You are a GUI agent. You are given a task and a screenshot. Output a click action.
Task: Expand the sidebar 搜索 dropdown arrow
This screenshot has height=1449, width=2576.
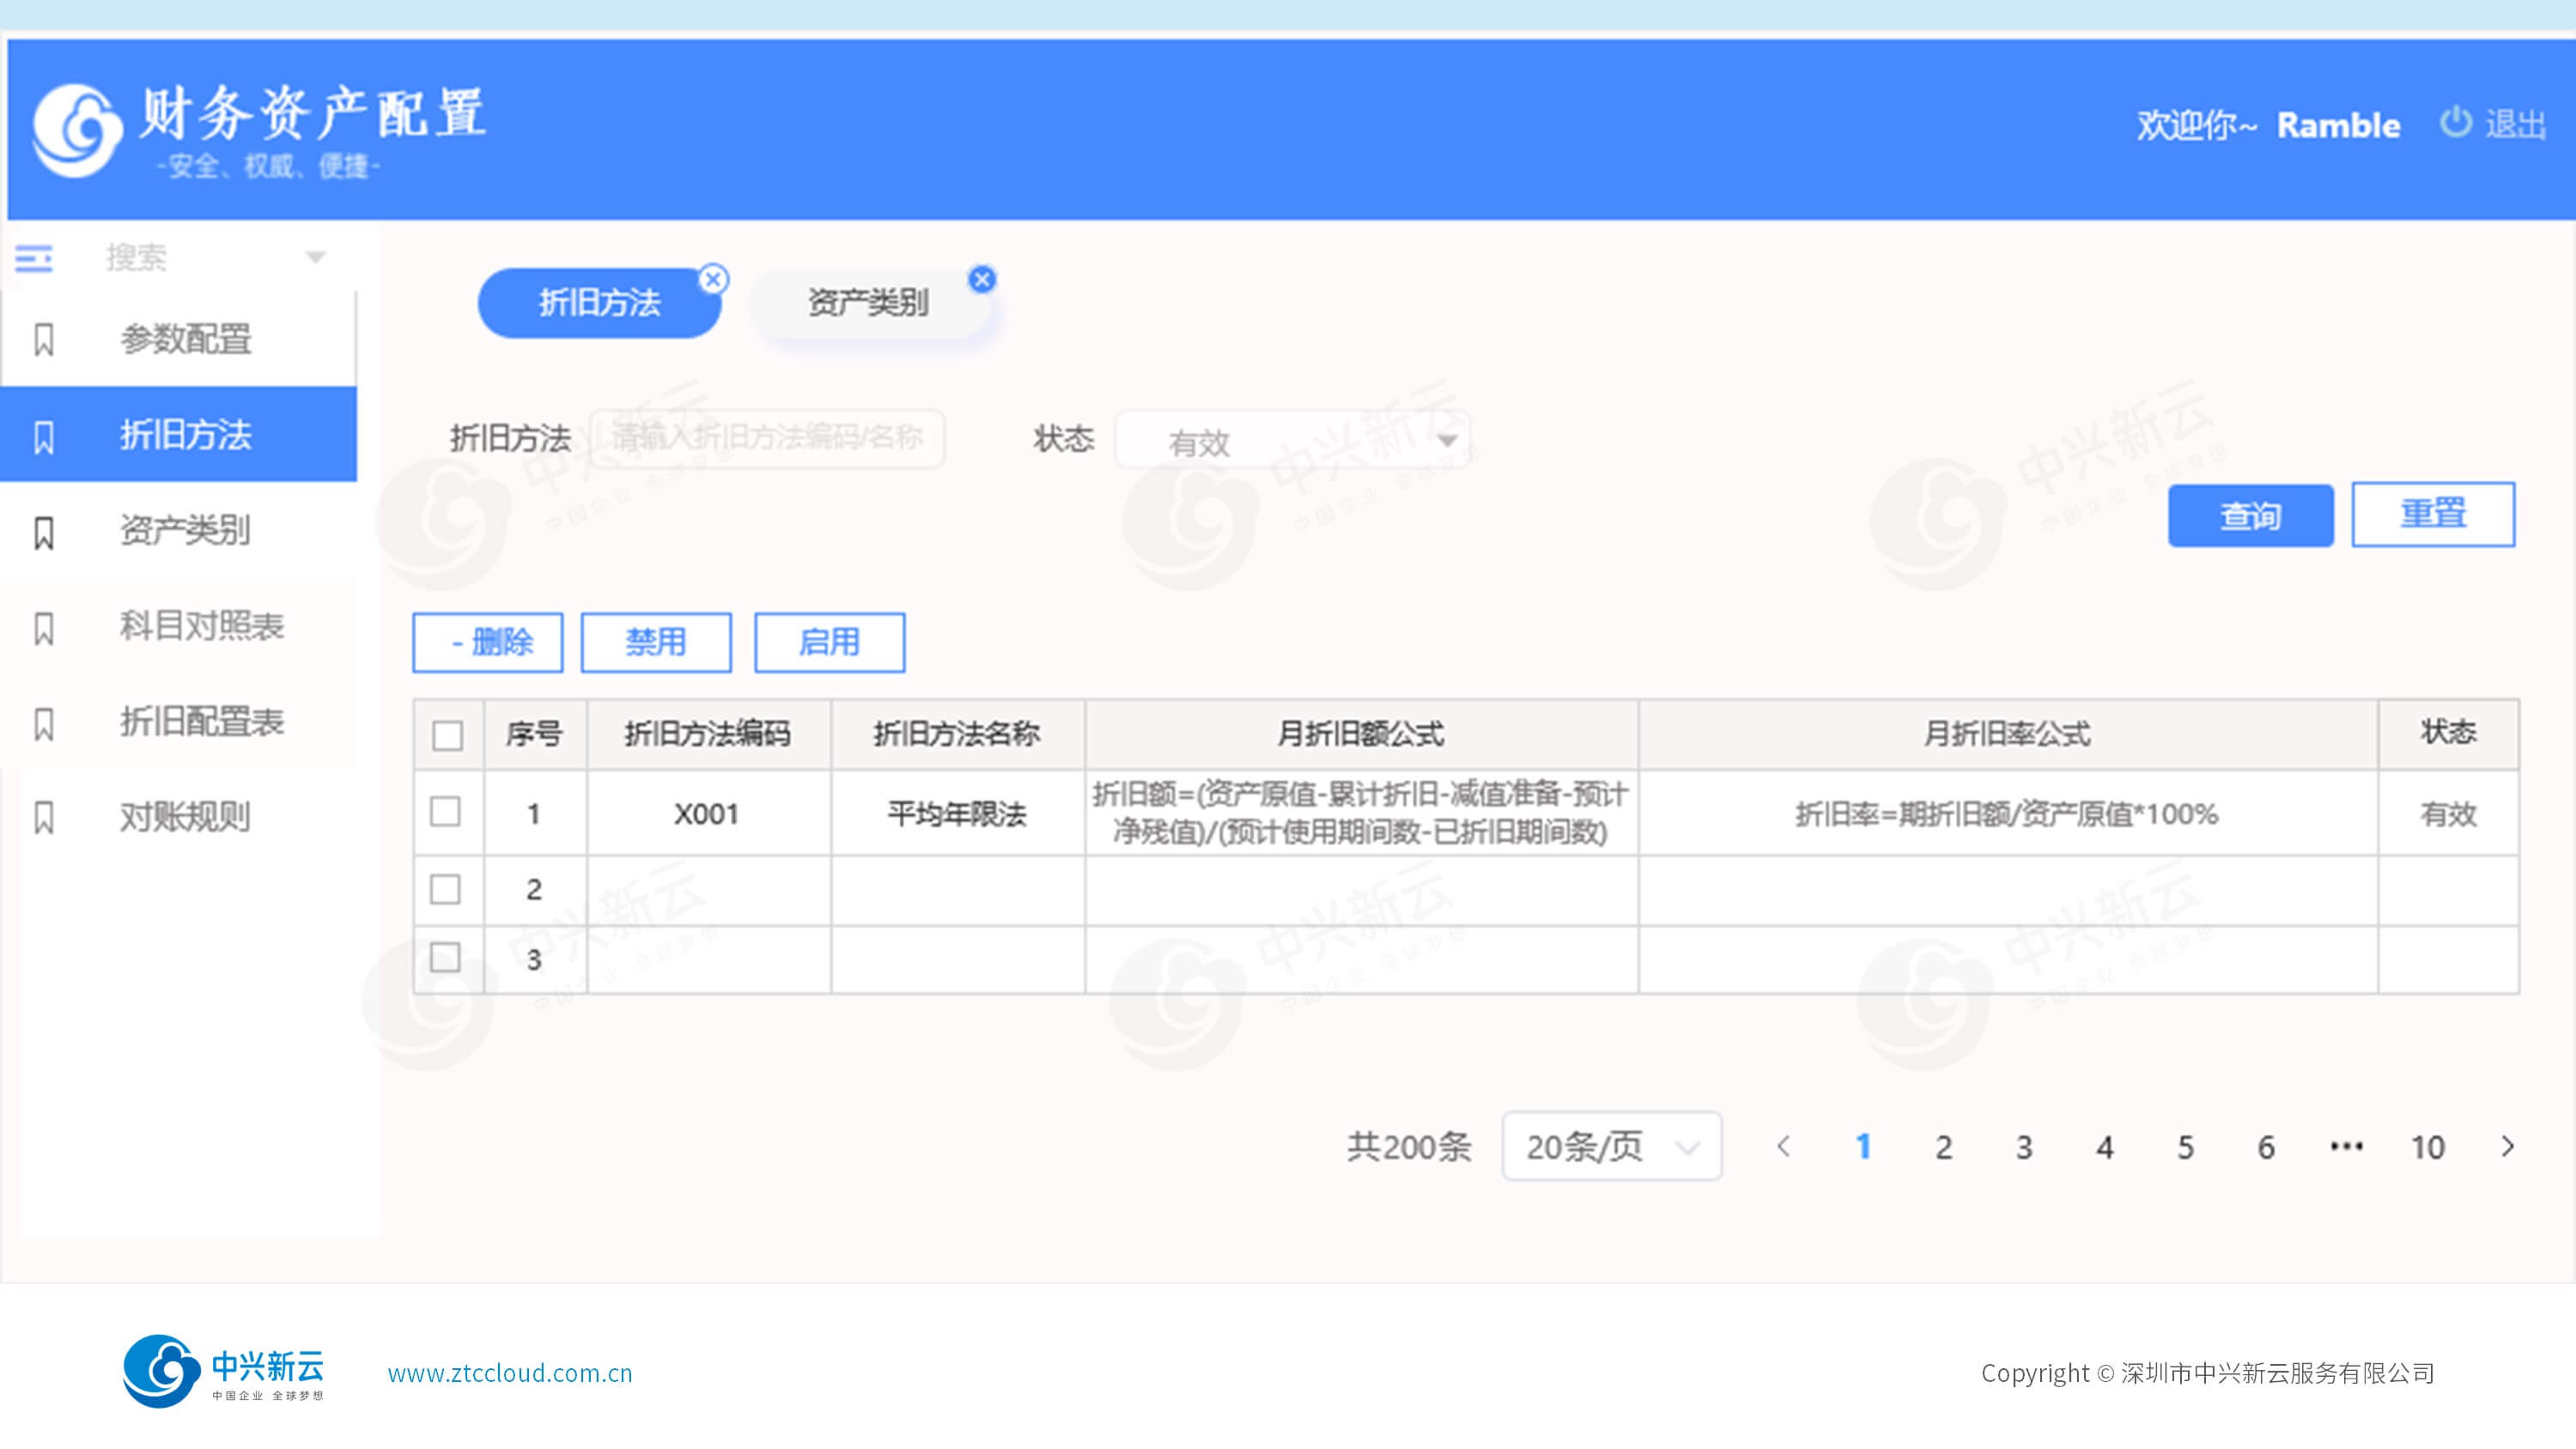tap(315, 258)
